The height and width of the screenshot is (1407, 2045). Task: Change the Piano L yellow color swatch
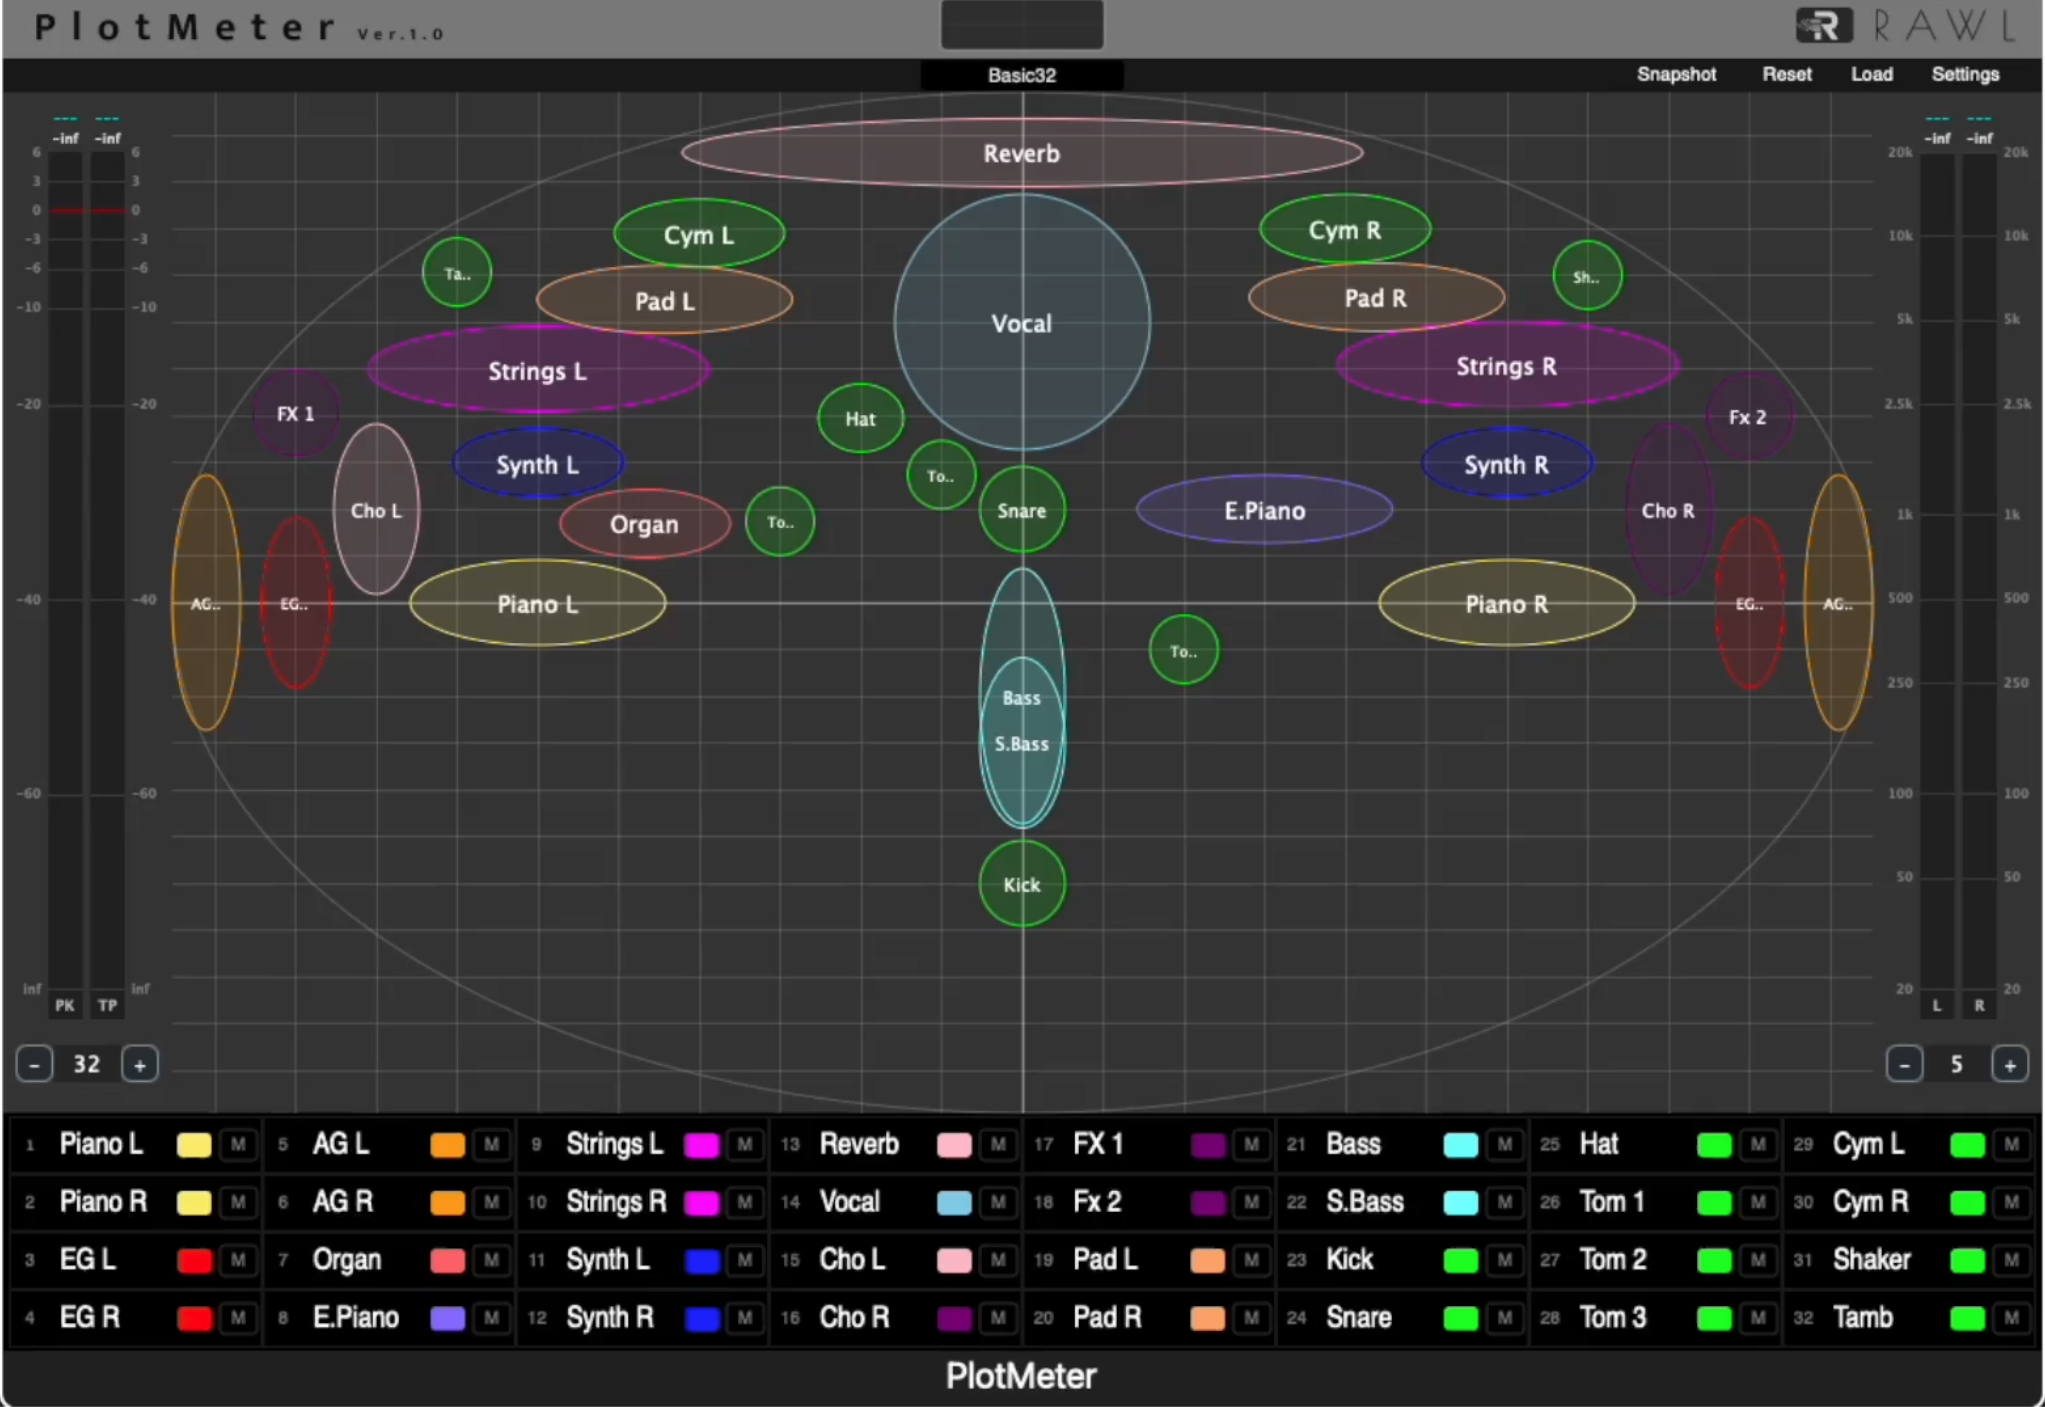tap(194, 1145)
